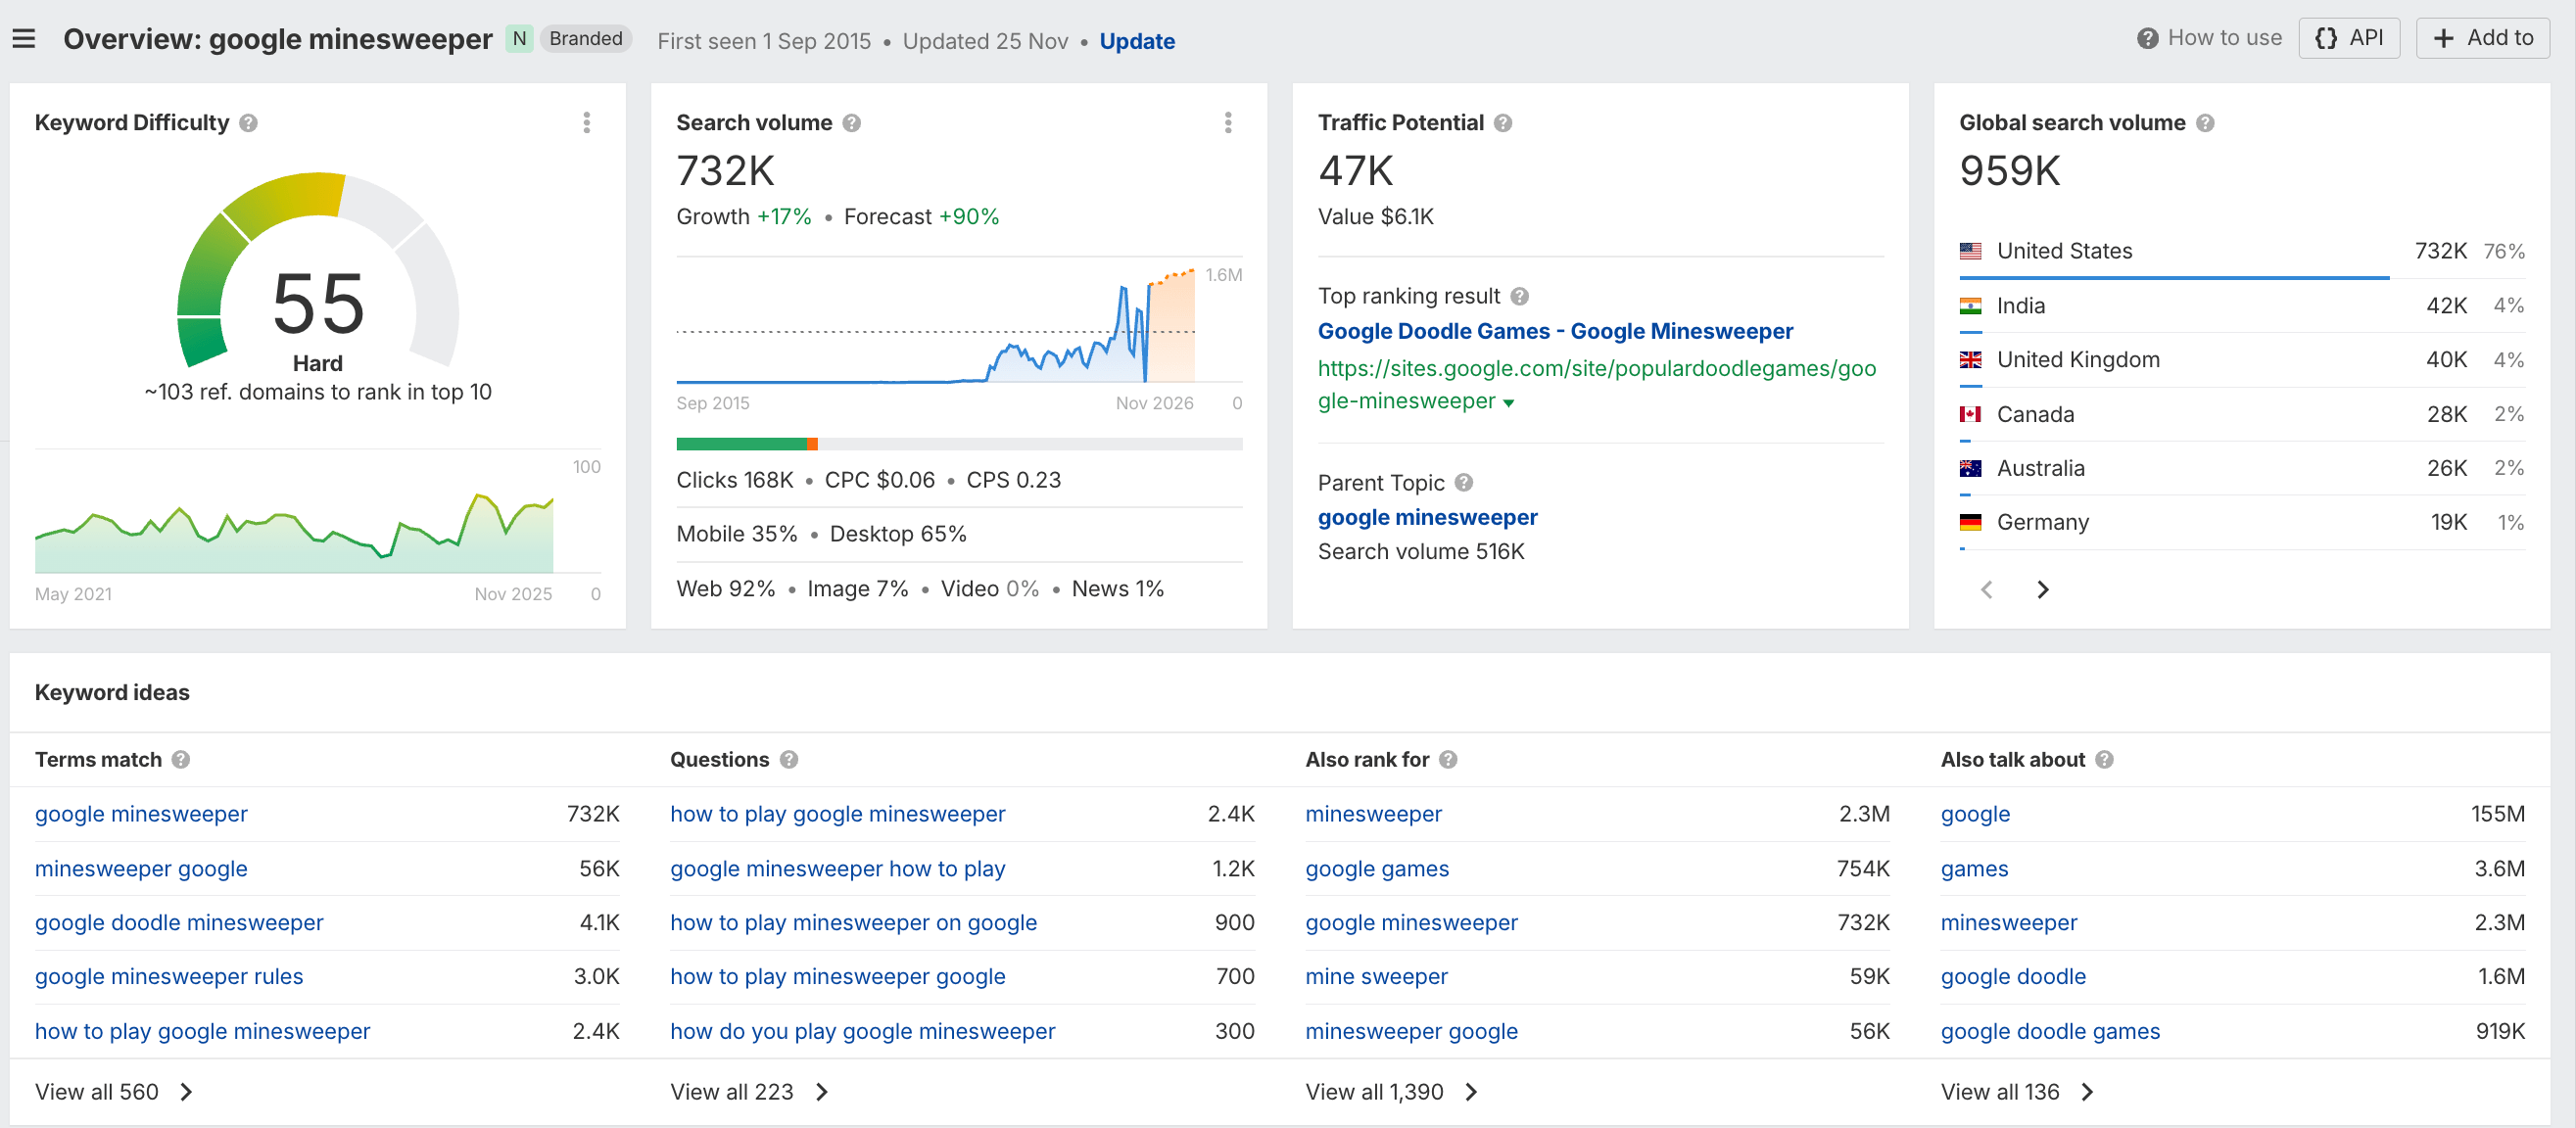Click the United Kingdom flag icon

click(1970, 360)
